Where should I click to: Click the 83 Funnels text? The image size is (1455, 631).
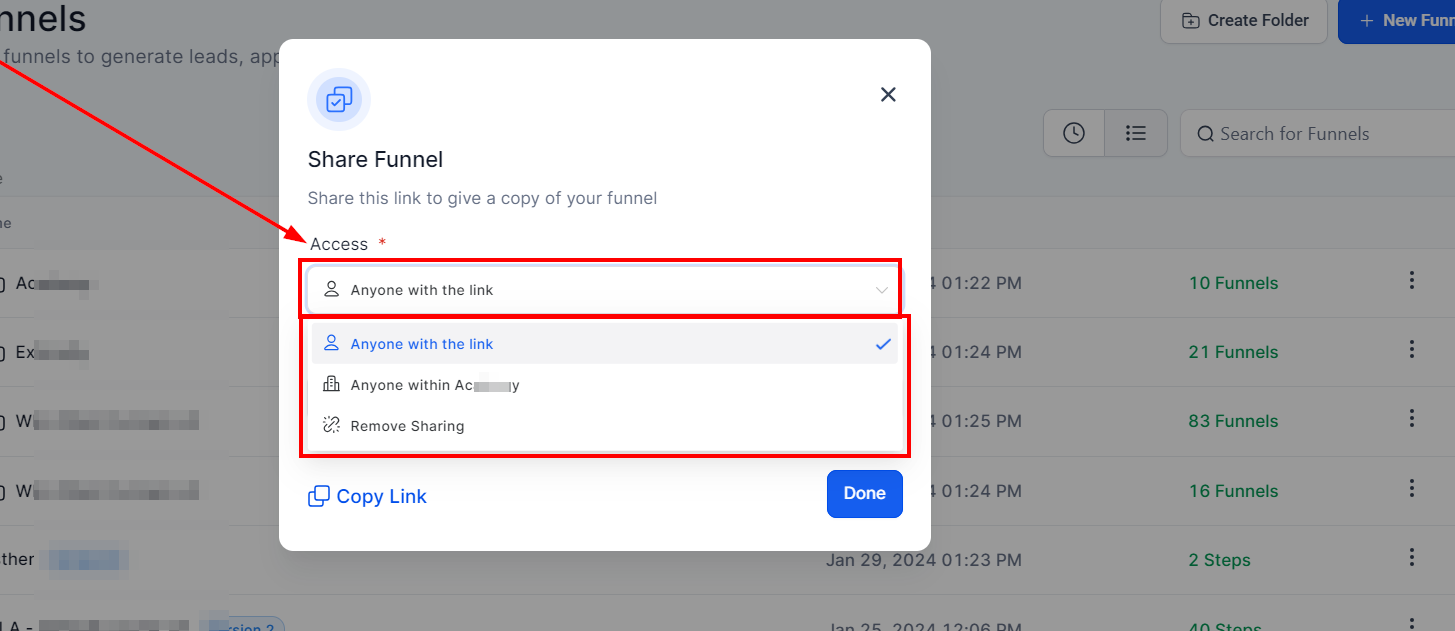tap(1233, 421)
